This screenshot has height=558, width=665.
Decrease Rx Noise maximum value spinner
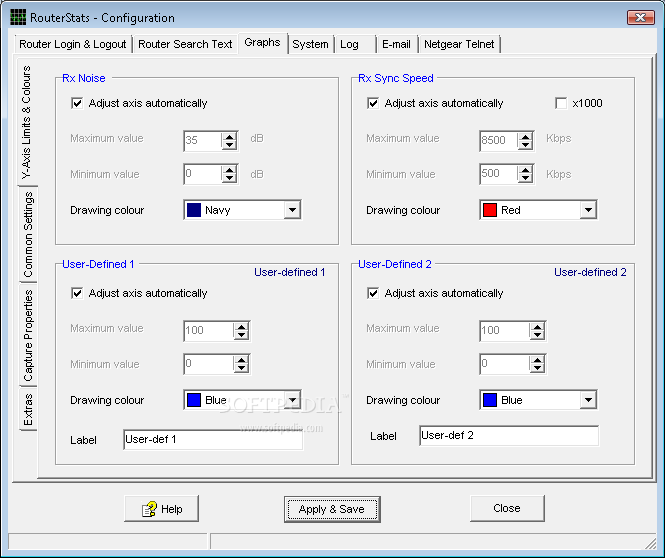229,145
